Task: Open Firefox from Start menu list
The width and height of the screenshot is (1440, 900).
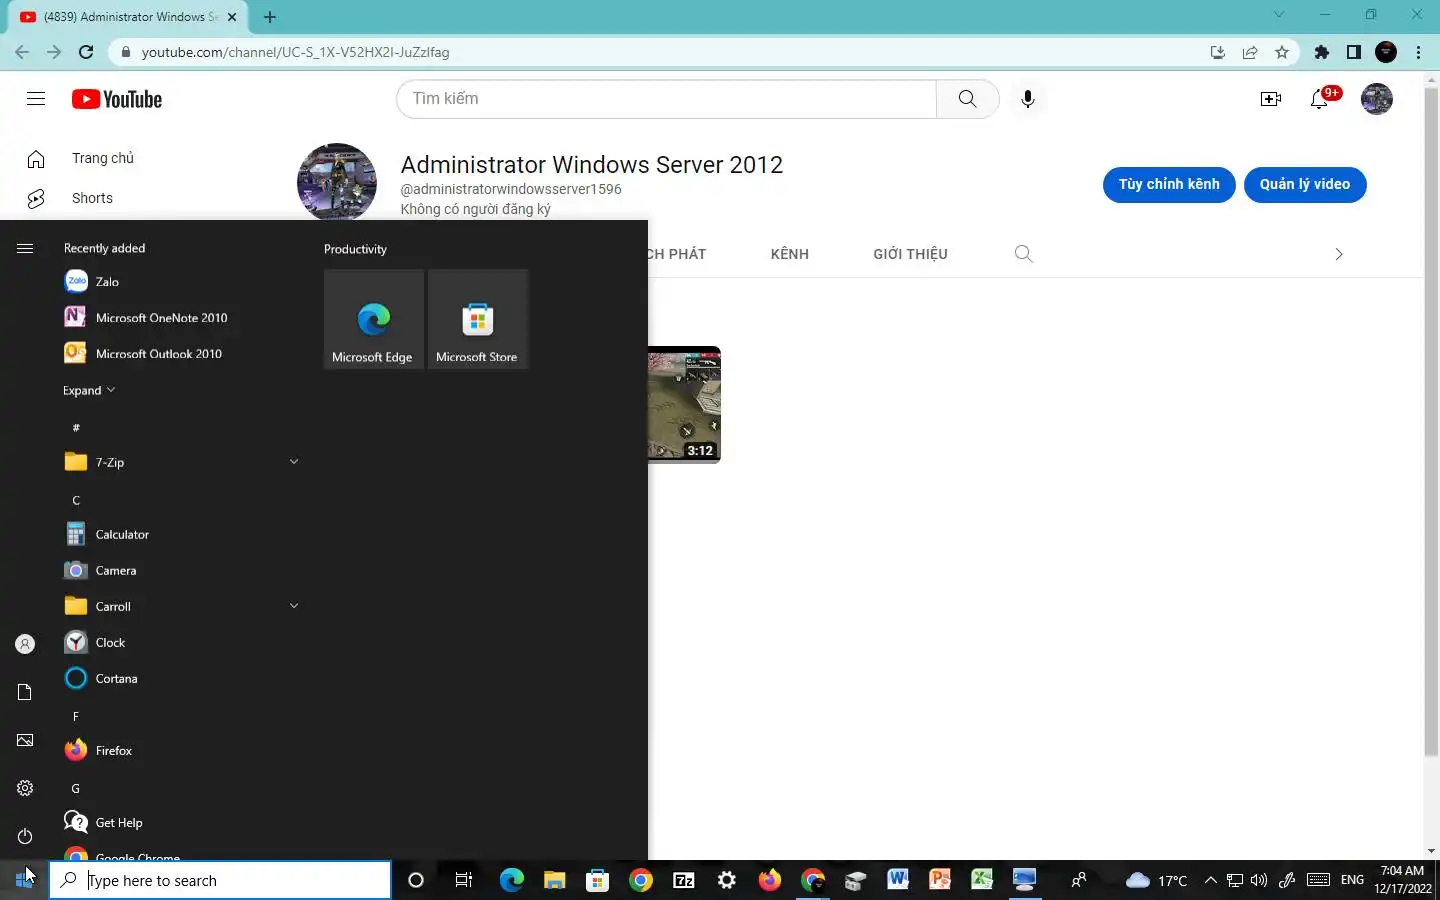Action: pos(180,751)
